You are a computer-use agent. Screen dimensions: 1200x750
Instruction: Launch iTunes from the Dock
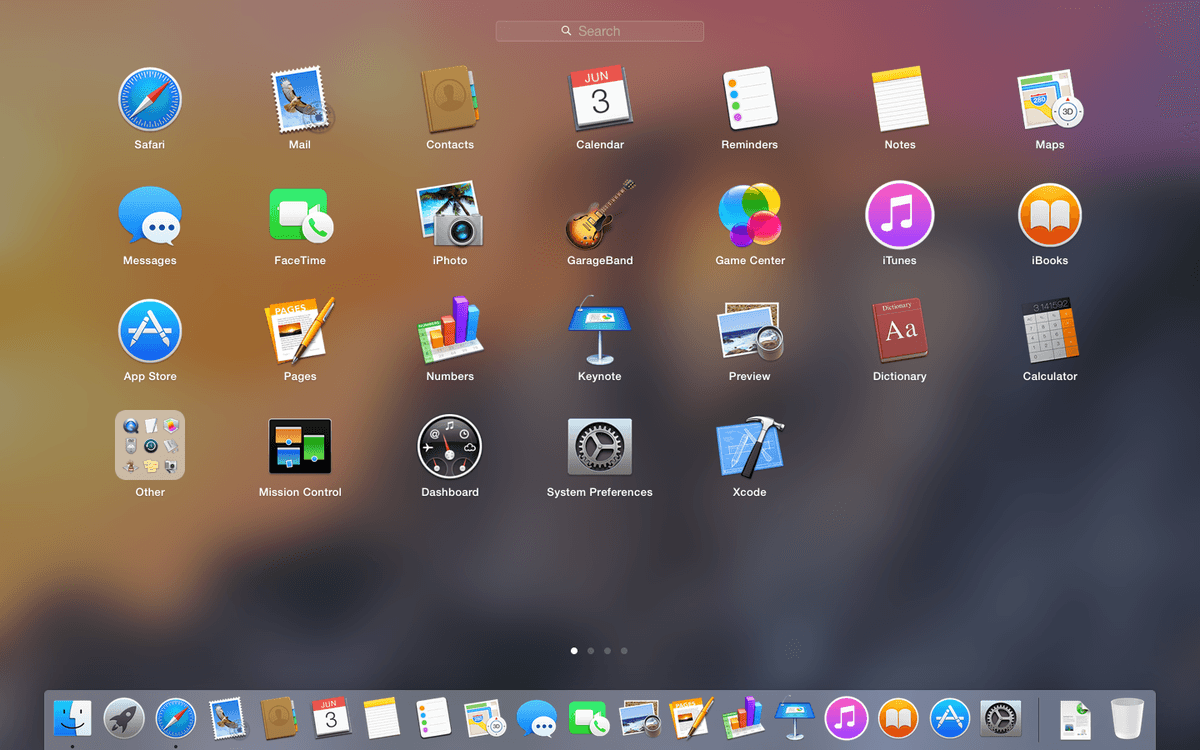pyautogui.click(x=845, y=718)
